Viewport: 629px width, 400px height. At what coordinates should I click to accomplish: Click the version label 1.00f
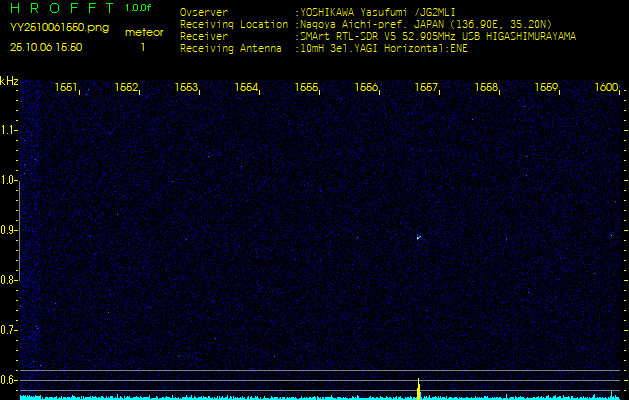point(138,8)
